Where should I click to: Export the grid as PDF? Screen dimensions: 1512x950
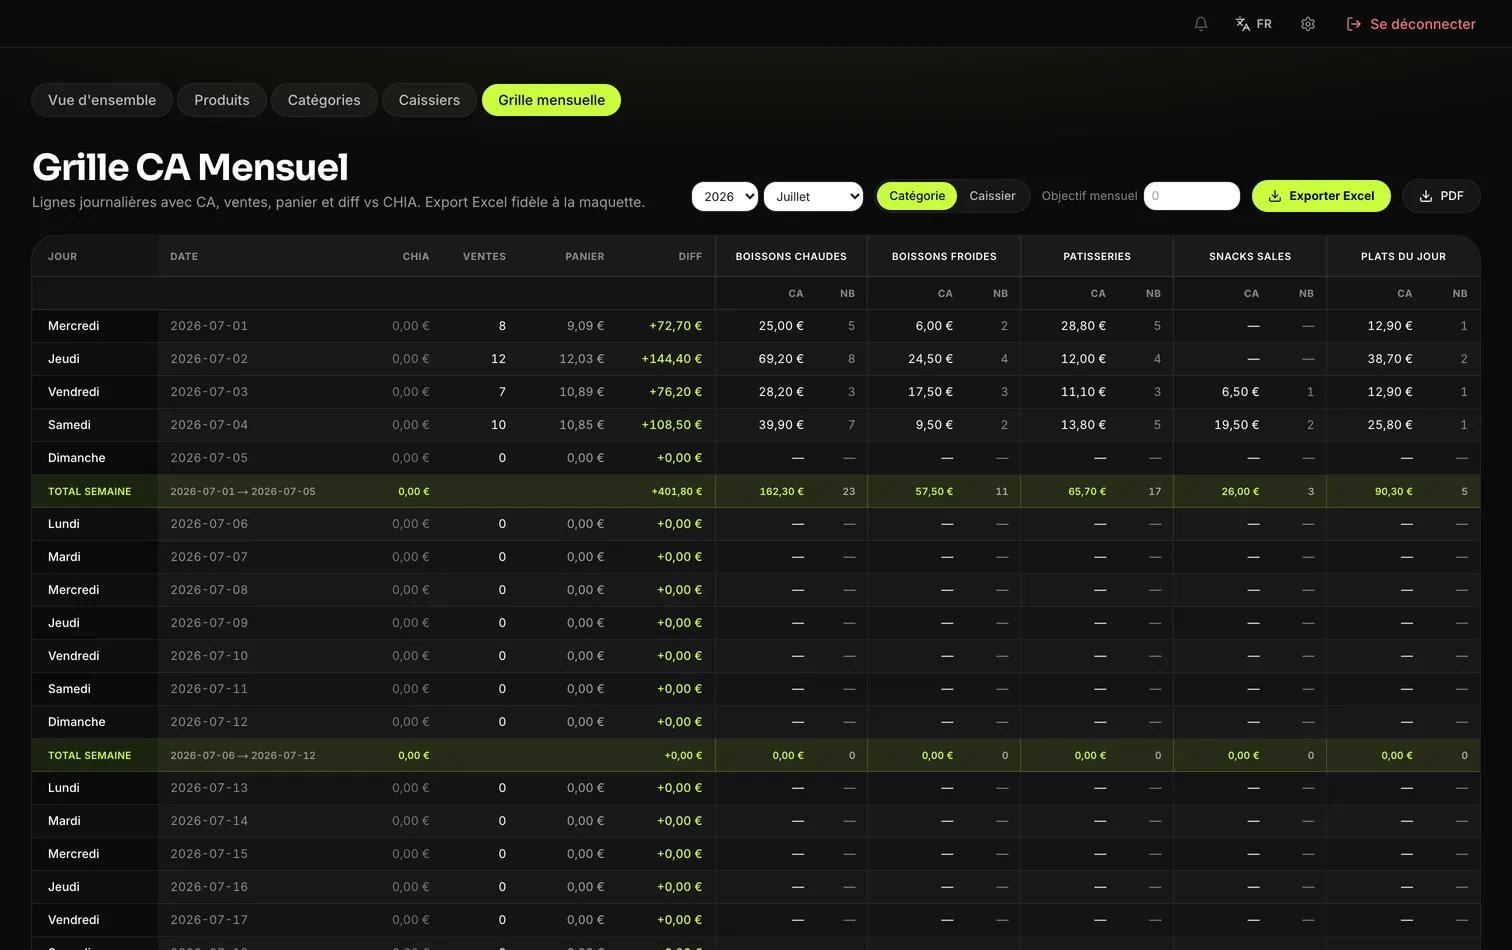pos(1441,196)
